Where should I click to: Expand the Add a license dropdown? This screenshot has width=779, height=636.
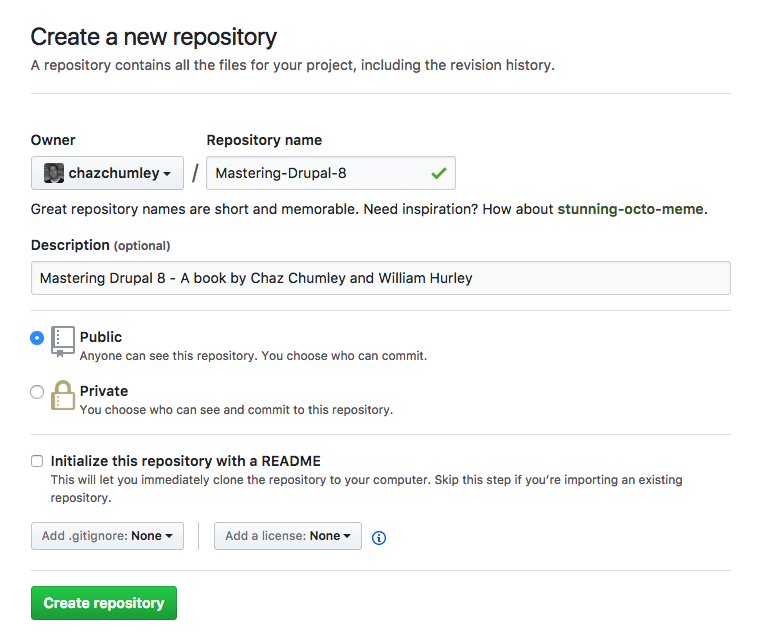coord(288,536)
